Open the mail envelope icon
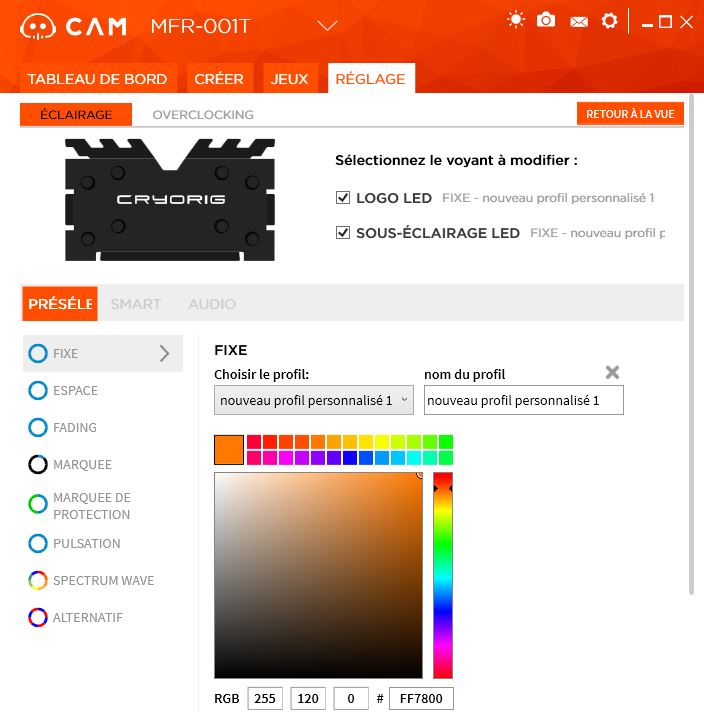704x712 pixels. (x=579, y=22)
